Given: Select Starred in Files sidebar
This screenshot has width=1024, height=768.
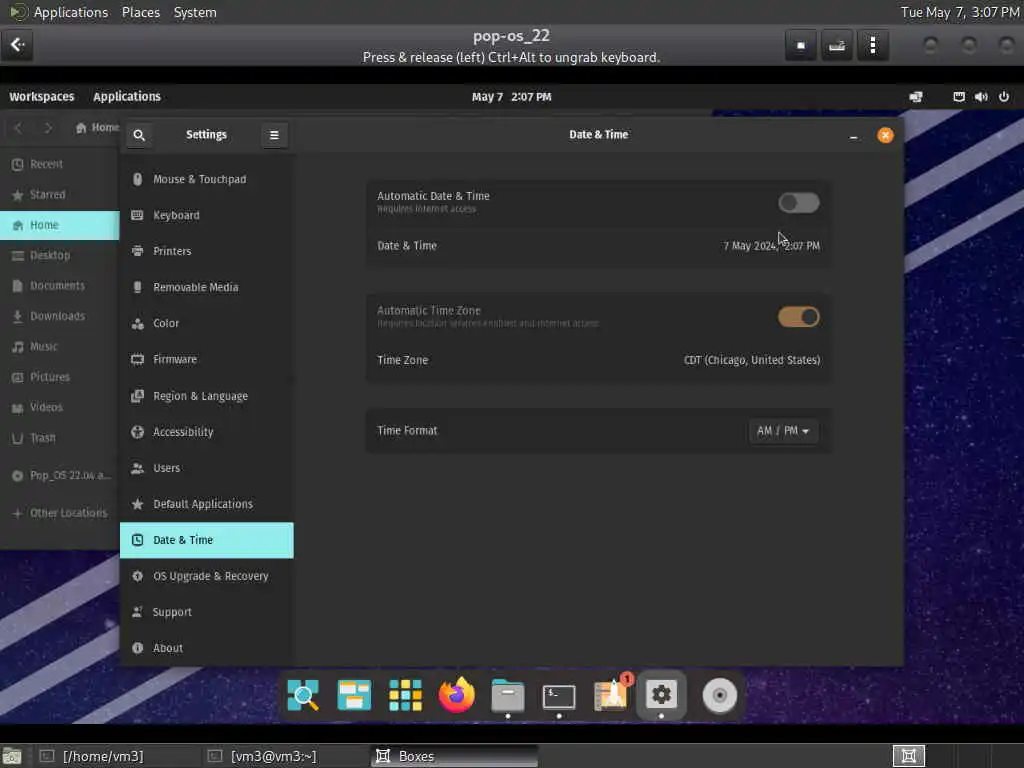Looking at the screenshot, I should pos(60,195).
